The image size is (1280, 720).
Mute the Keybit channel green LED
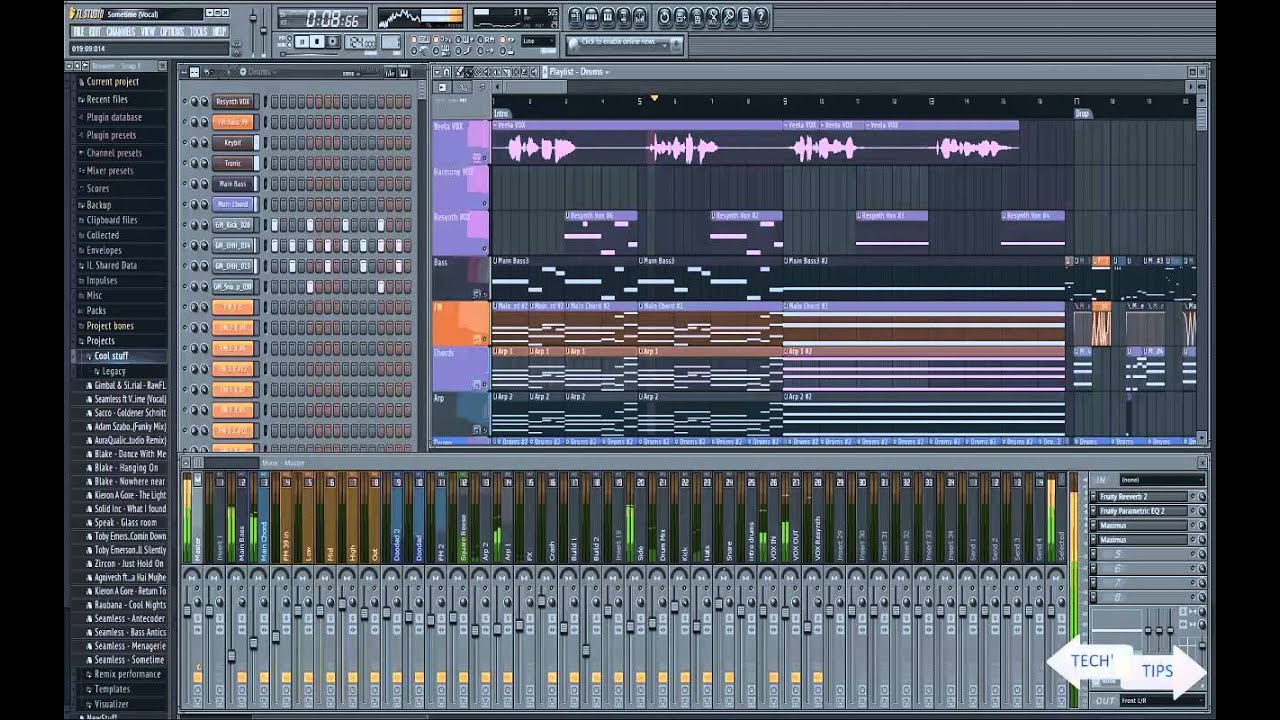point(185,142)
